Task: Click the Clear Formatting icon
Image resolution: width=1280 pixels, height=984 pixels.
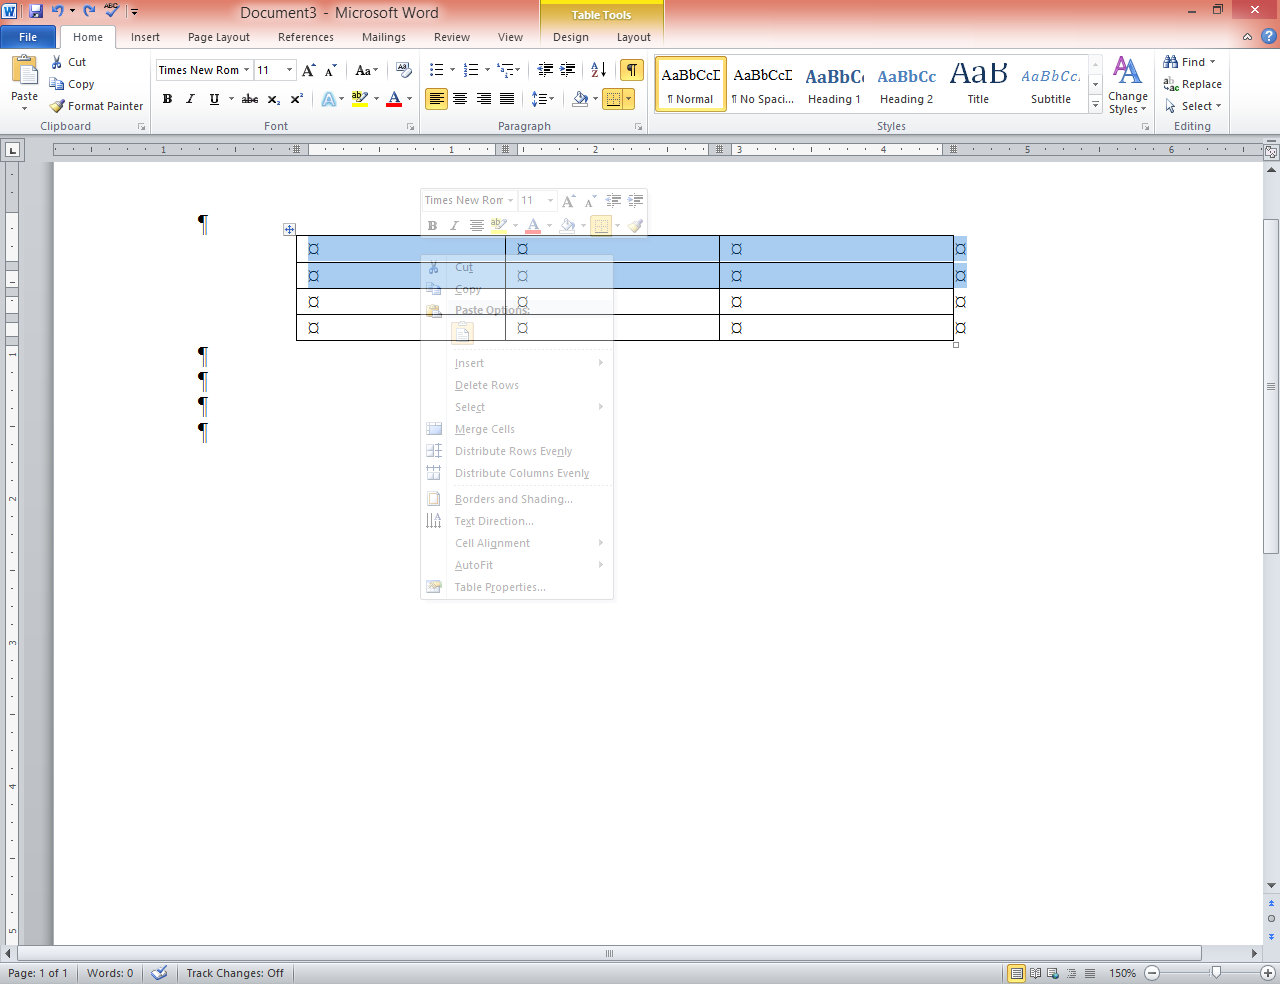Action: 403,71
